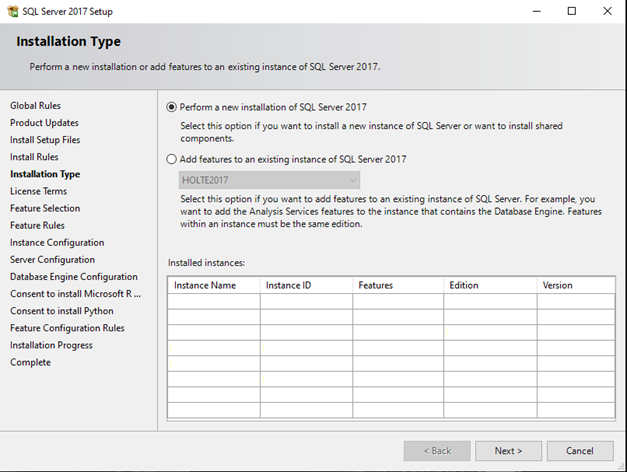Click the disabled Back button
Viewport: 627px width, 472px height.
[x=436, y=451]
